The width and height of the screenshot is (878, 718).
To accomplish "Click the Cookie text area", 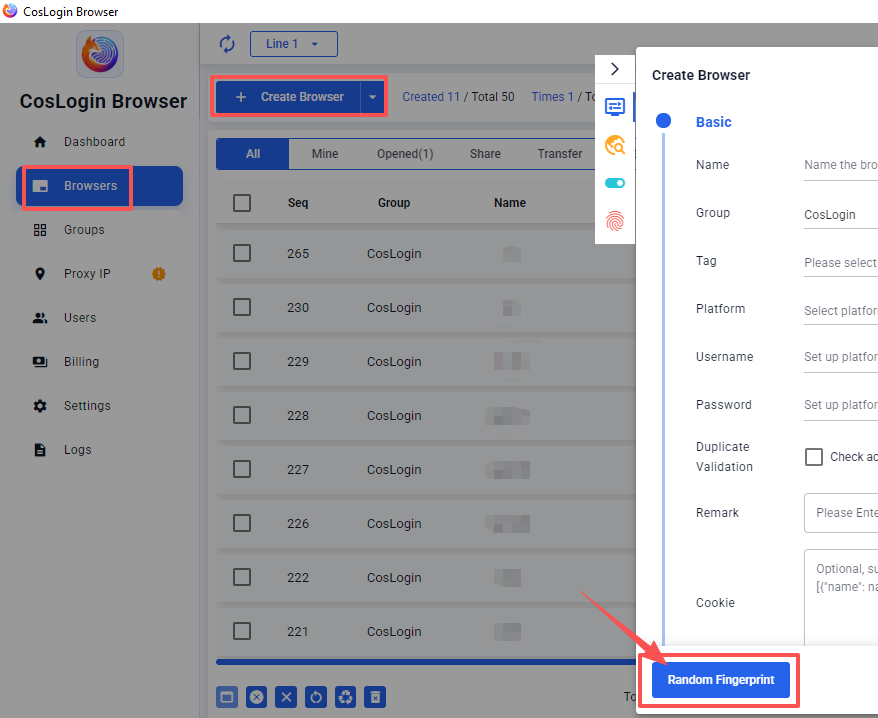I will coord(841,598).
